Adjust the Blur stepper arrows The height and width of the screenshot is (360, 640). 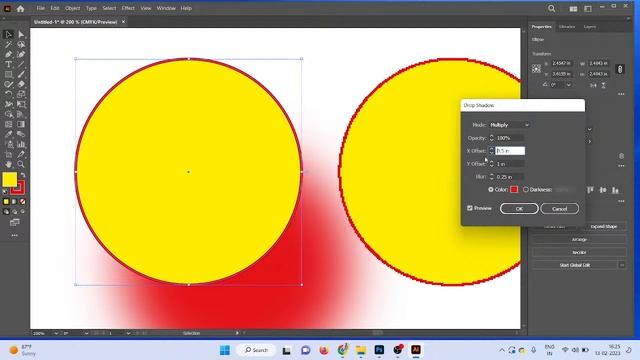[491, 177]
